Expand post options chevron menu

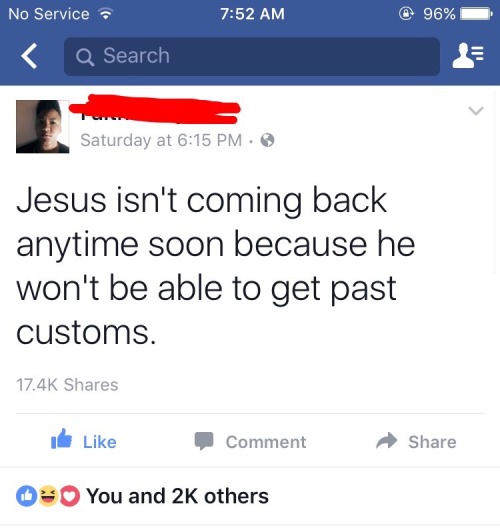tap(476, 111)
